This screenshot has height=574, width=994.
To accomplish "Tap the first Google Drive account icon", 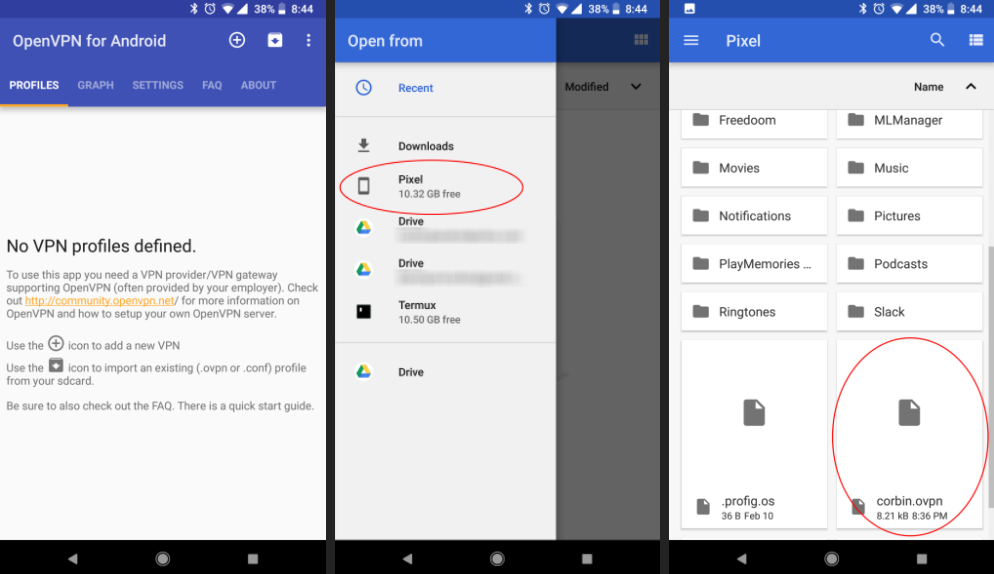I will tap(363, 228).
